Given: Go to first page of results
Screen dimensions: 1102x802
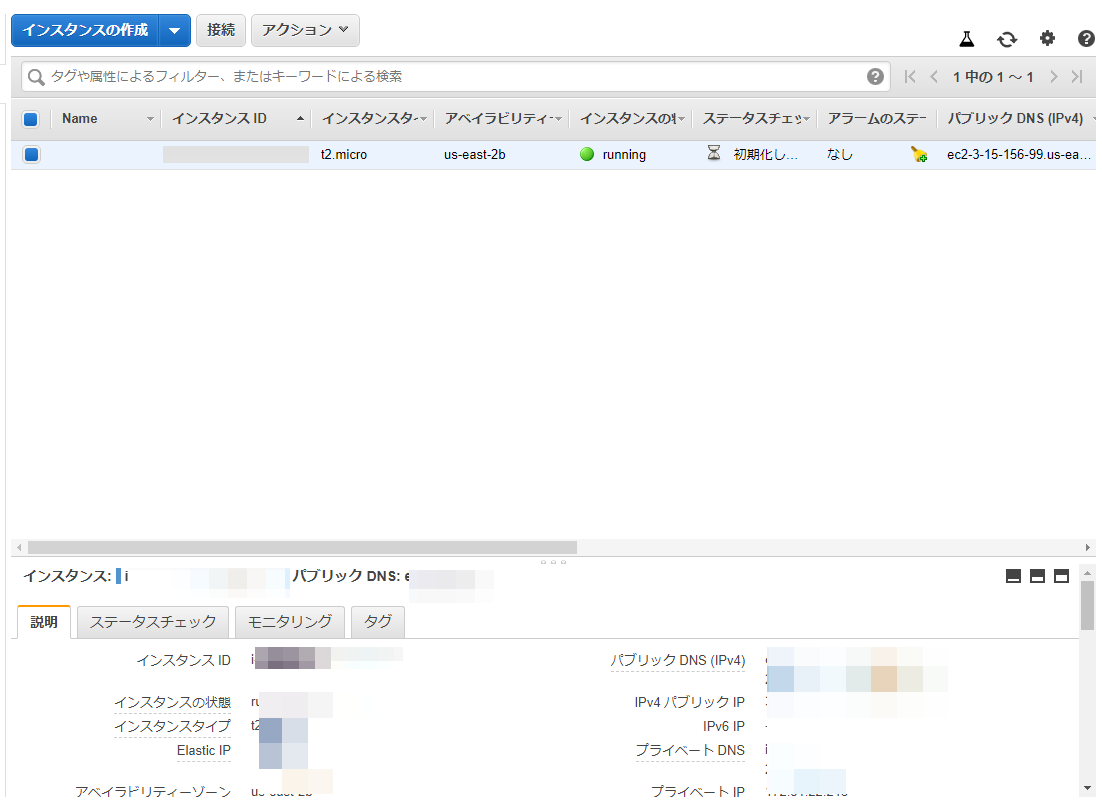Looking at the screenshot, I should click(x=910, y=77).
